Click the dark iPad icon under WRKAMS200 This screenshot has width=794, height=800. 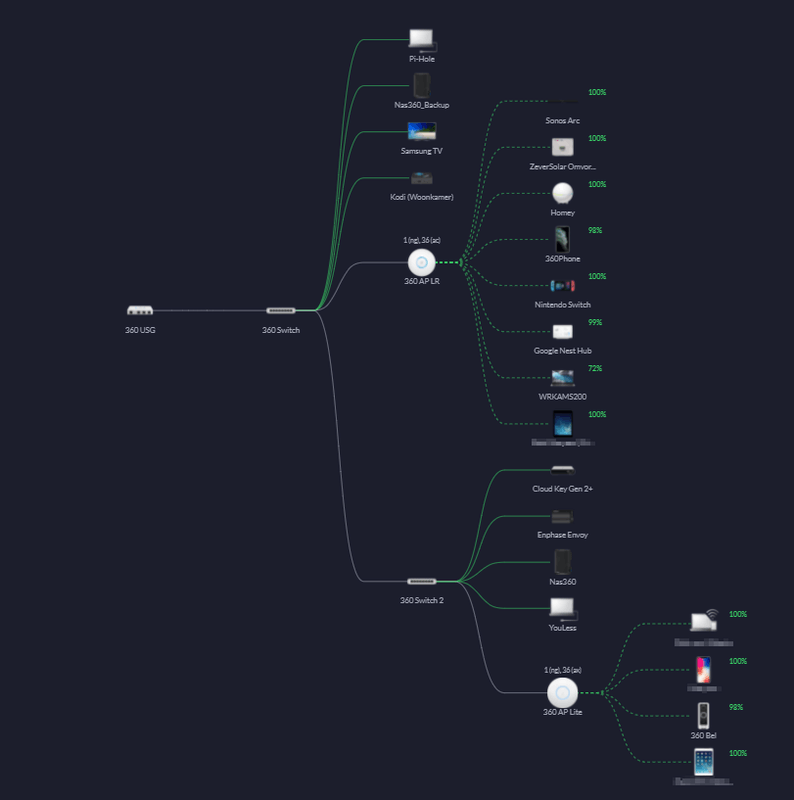coord(562,423)
